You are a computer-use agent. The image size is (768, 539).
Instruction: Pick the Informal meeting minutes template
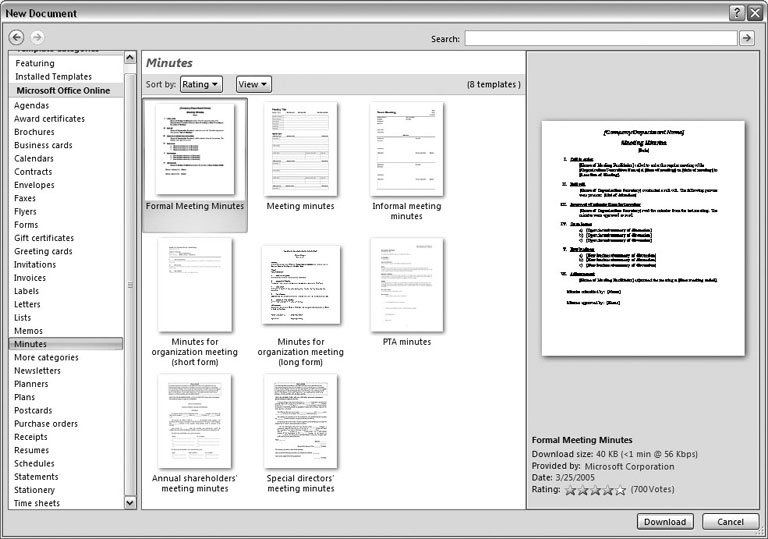tap(406, 150)
